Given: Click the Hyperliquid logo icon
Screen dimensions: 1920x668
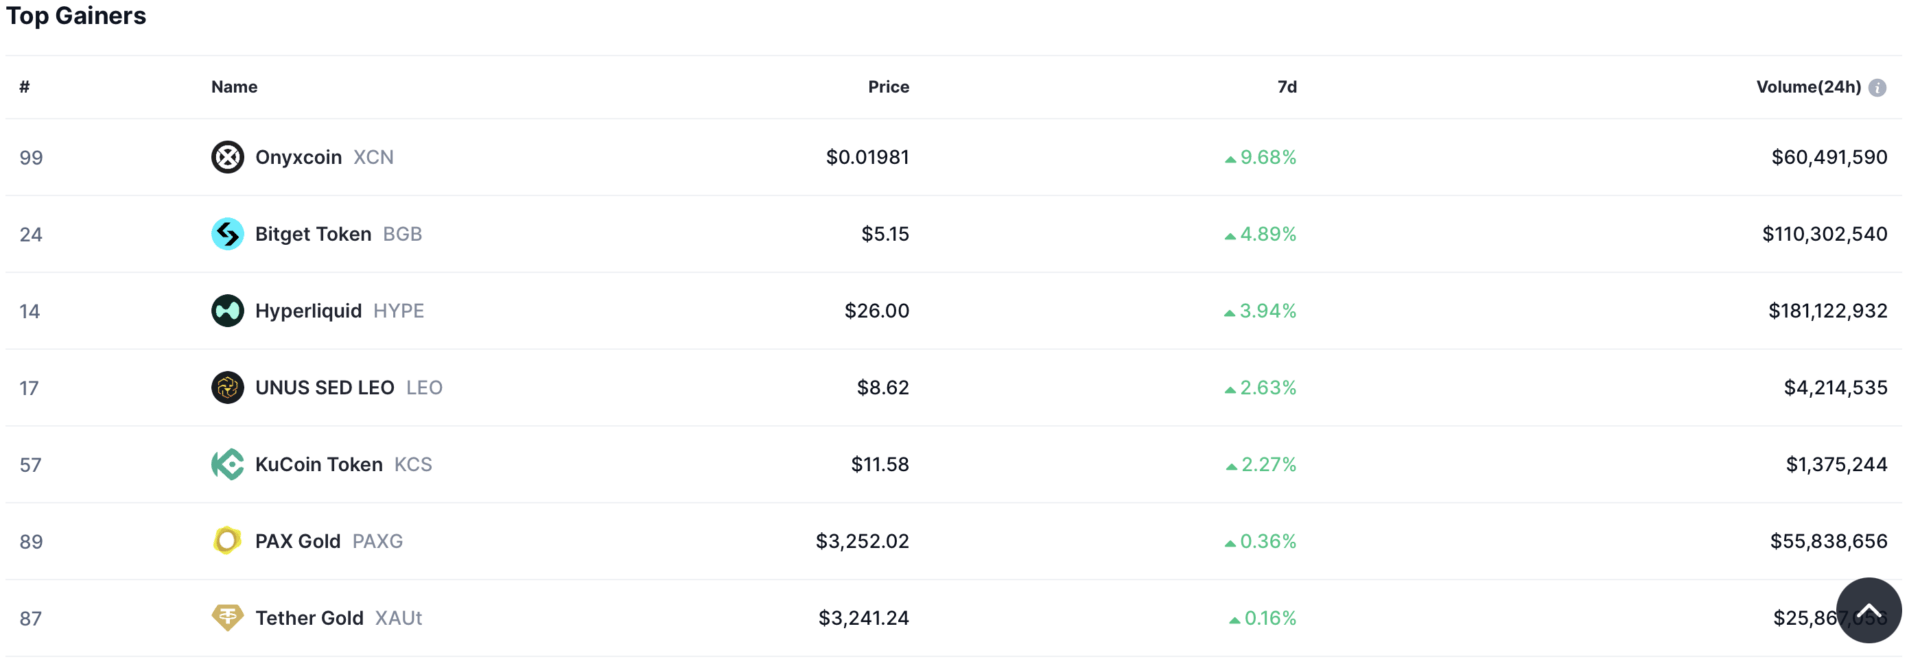Looking at the screenshot, I should [227, 311].
